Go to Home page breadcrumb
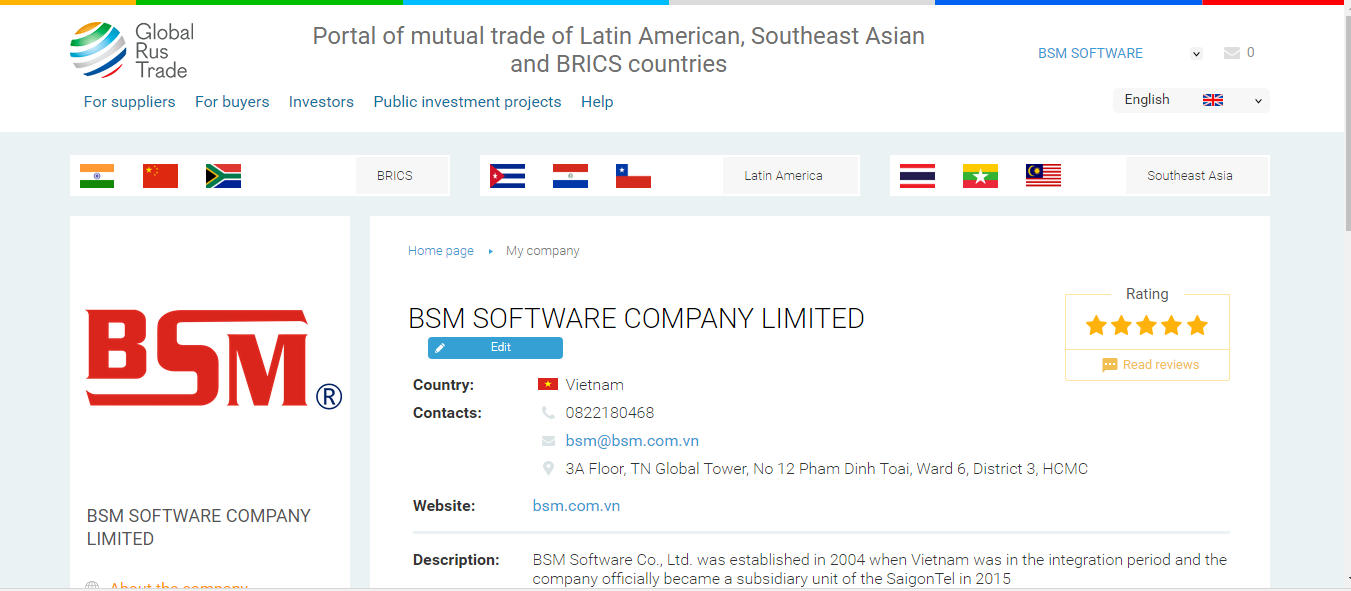Viewport: 1351px width, 591px height. click(441, 251)
